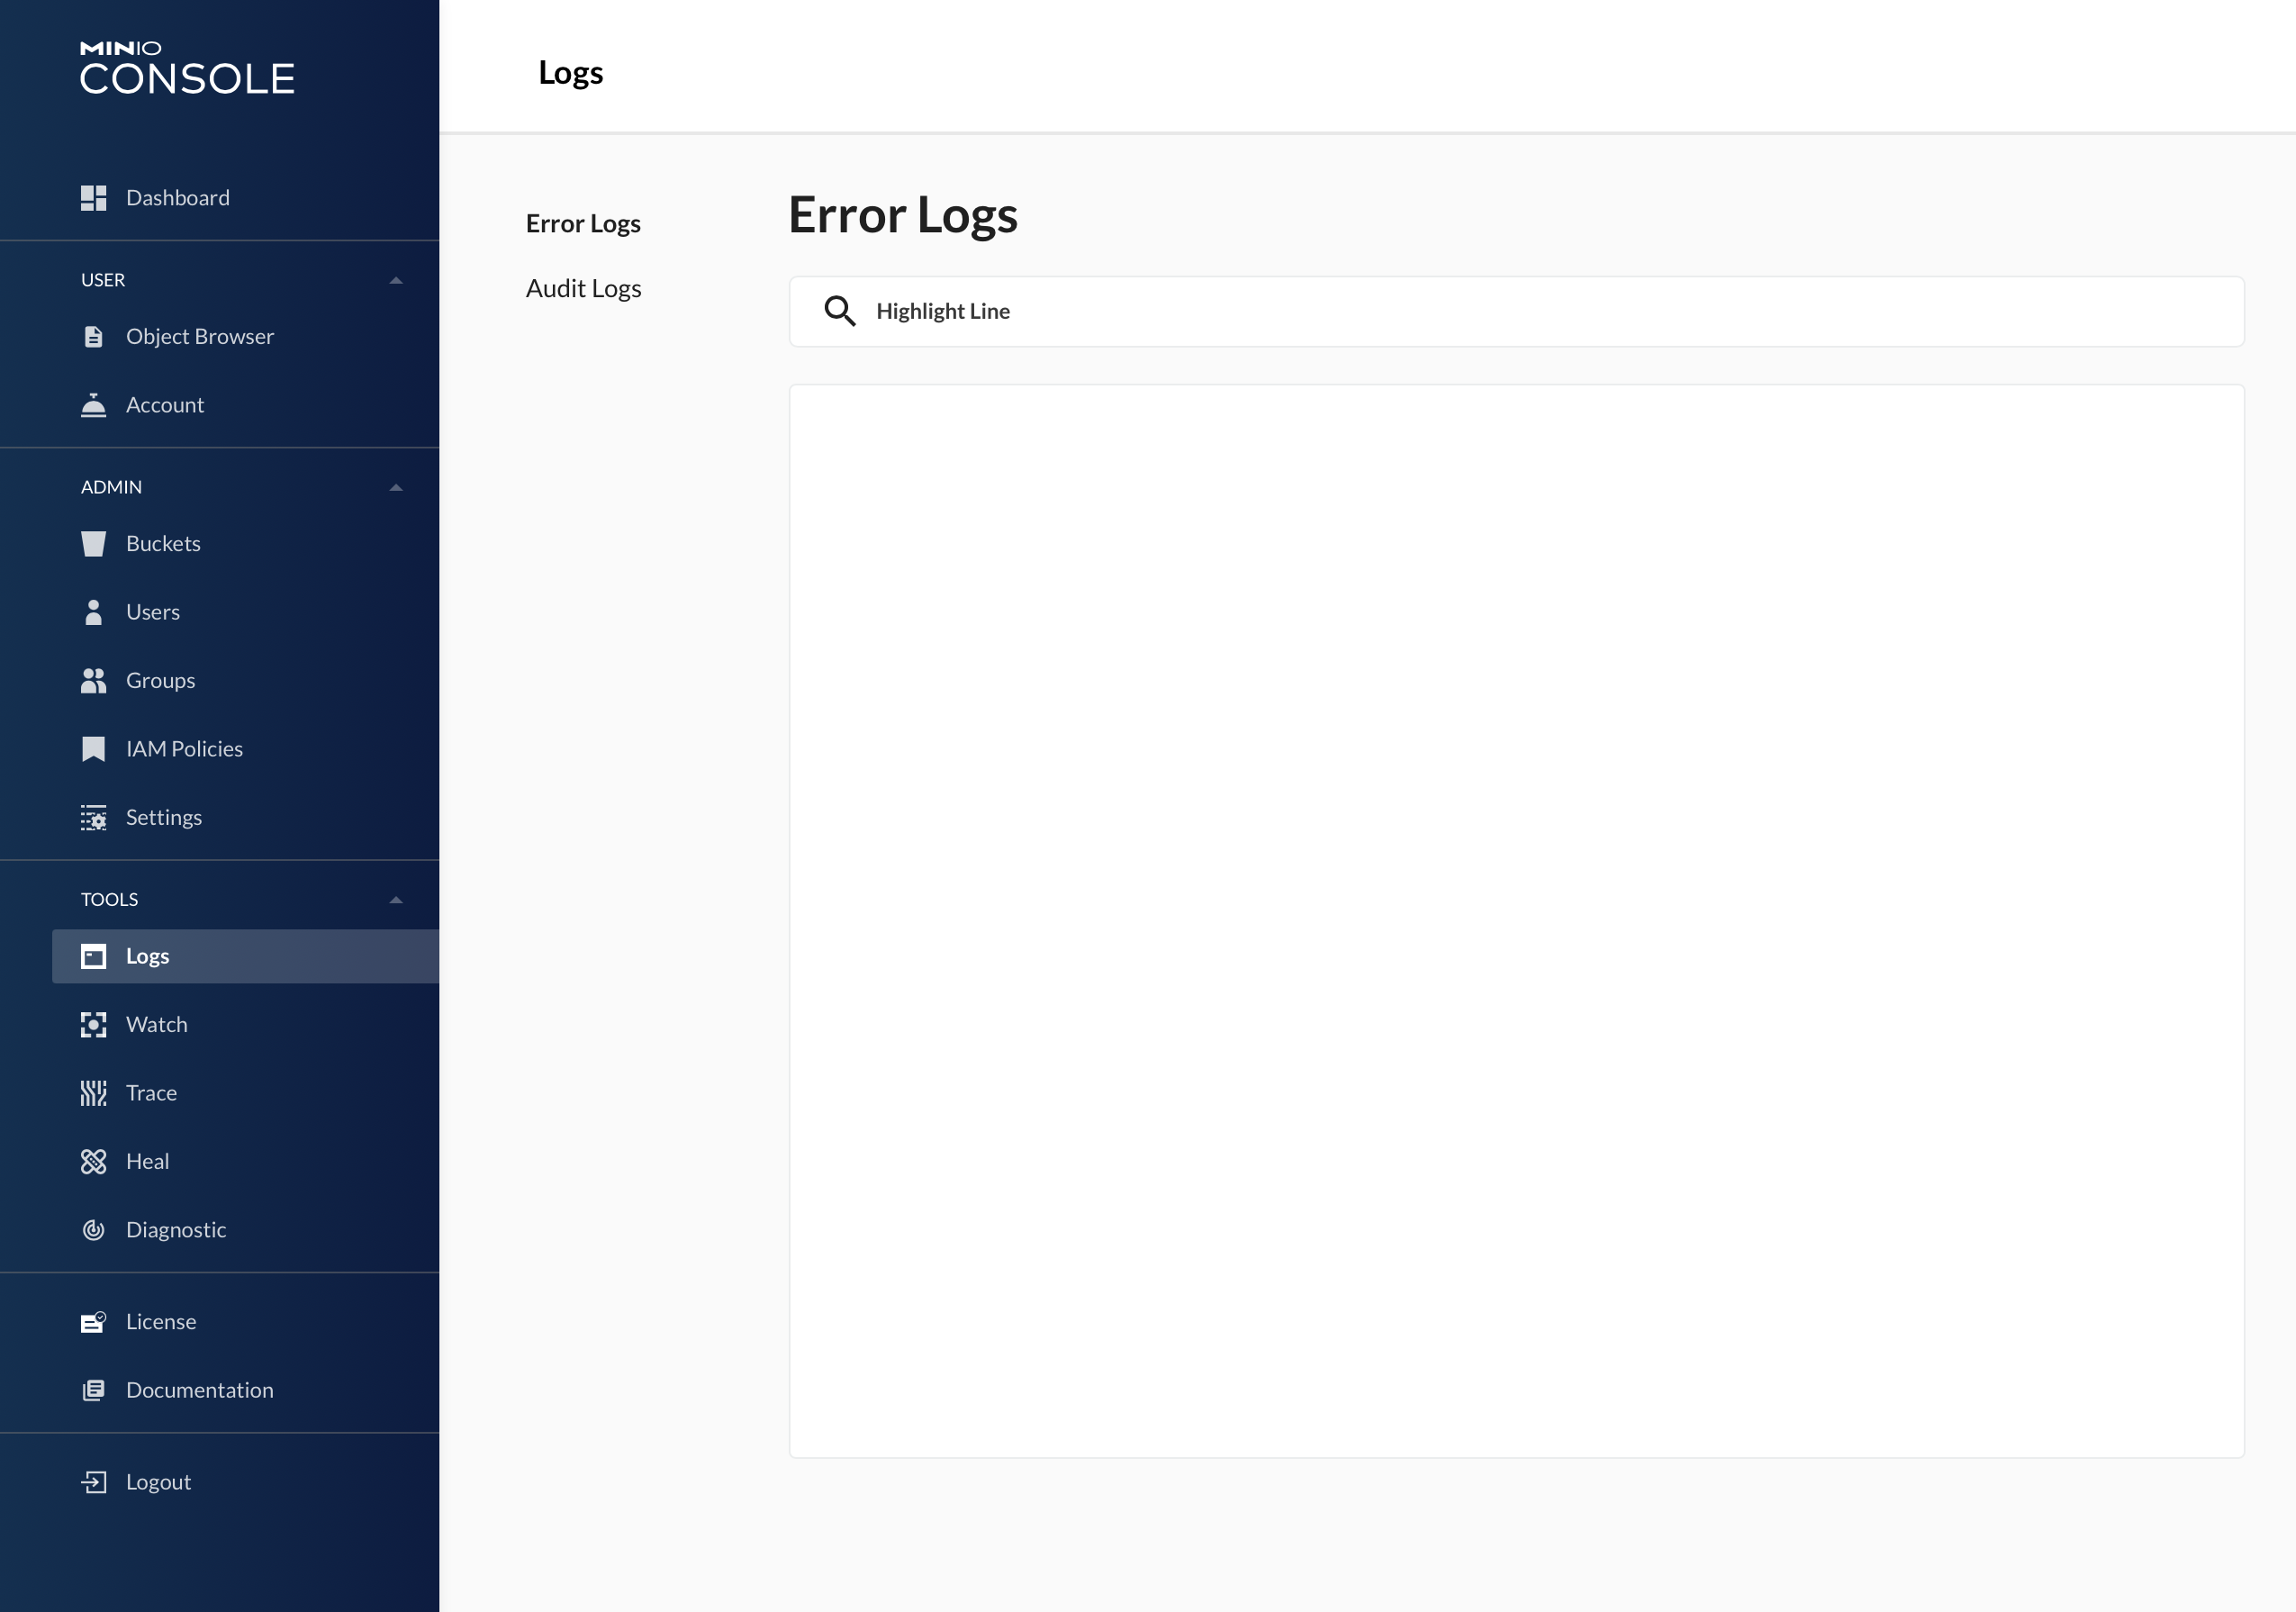Click the Buckets icon

[93, 544]
